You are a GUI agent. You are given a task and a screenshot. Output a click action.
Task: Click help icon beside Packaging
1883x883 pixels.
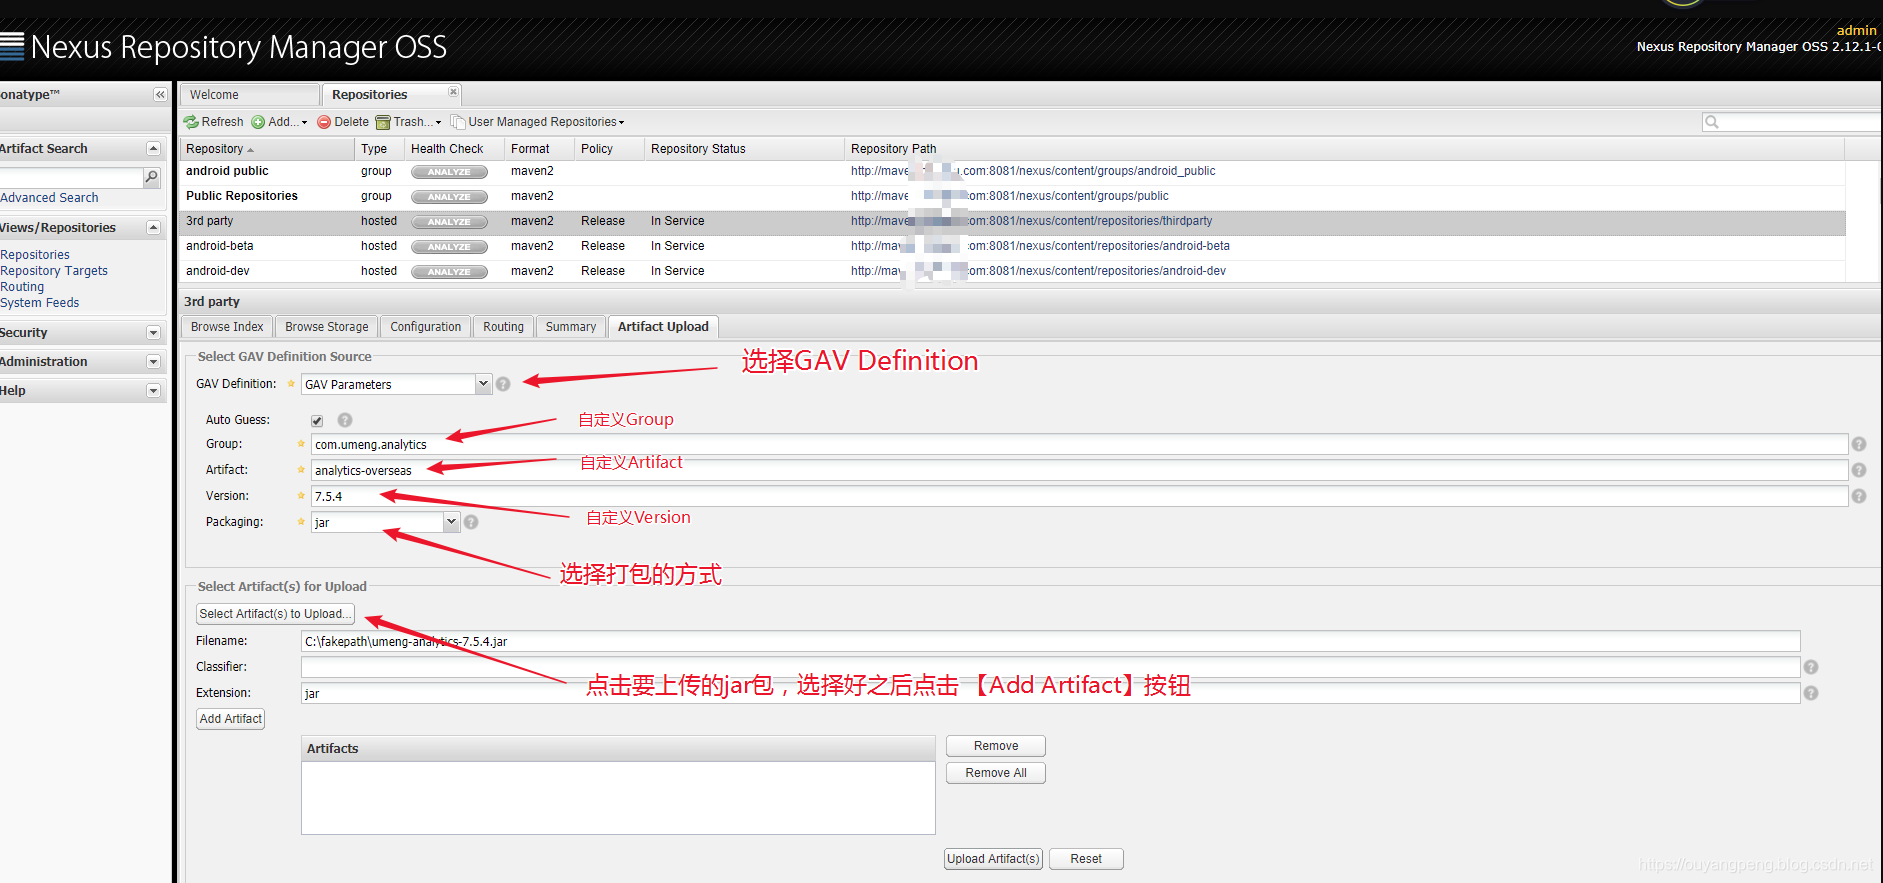(x=471, y=522)
